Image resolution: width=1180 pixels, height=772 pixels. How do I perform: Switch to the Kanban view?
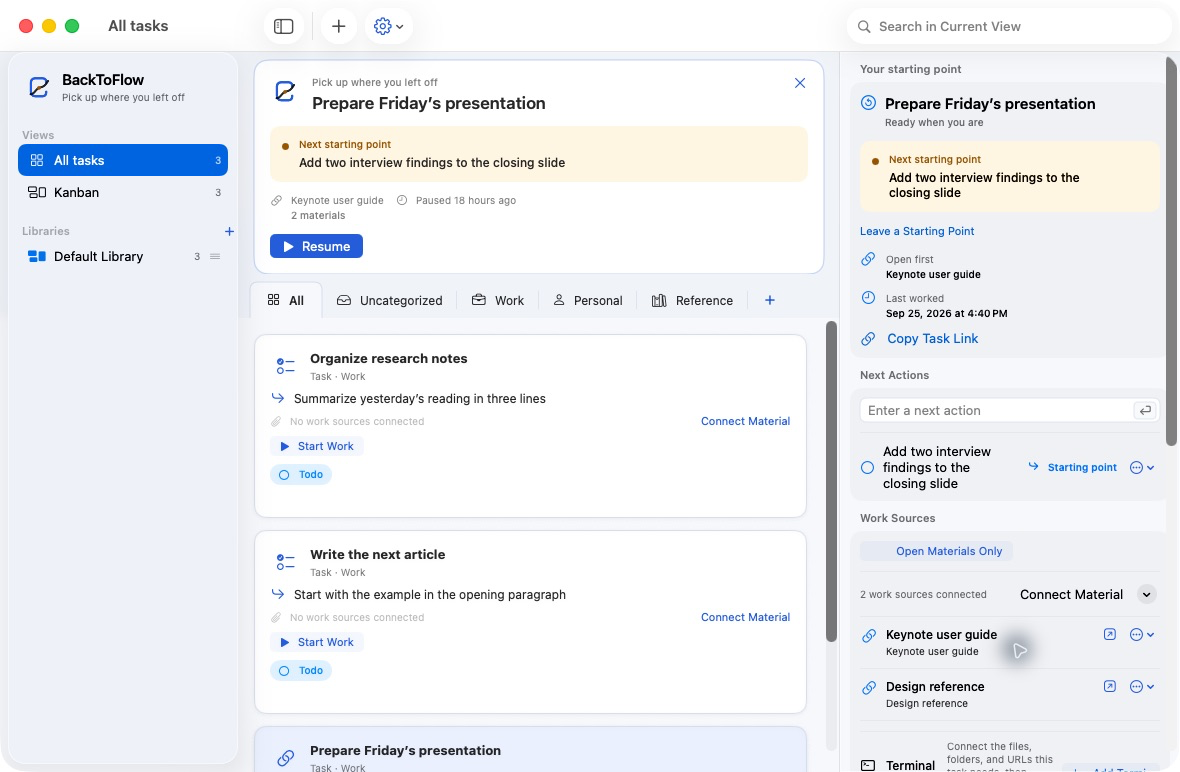tap(123, 193)
